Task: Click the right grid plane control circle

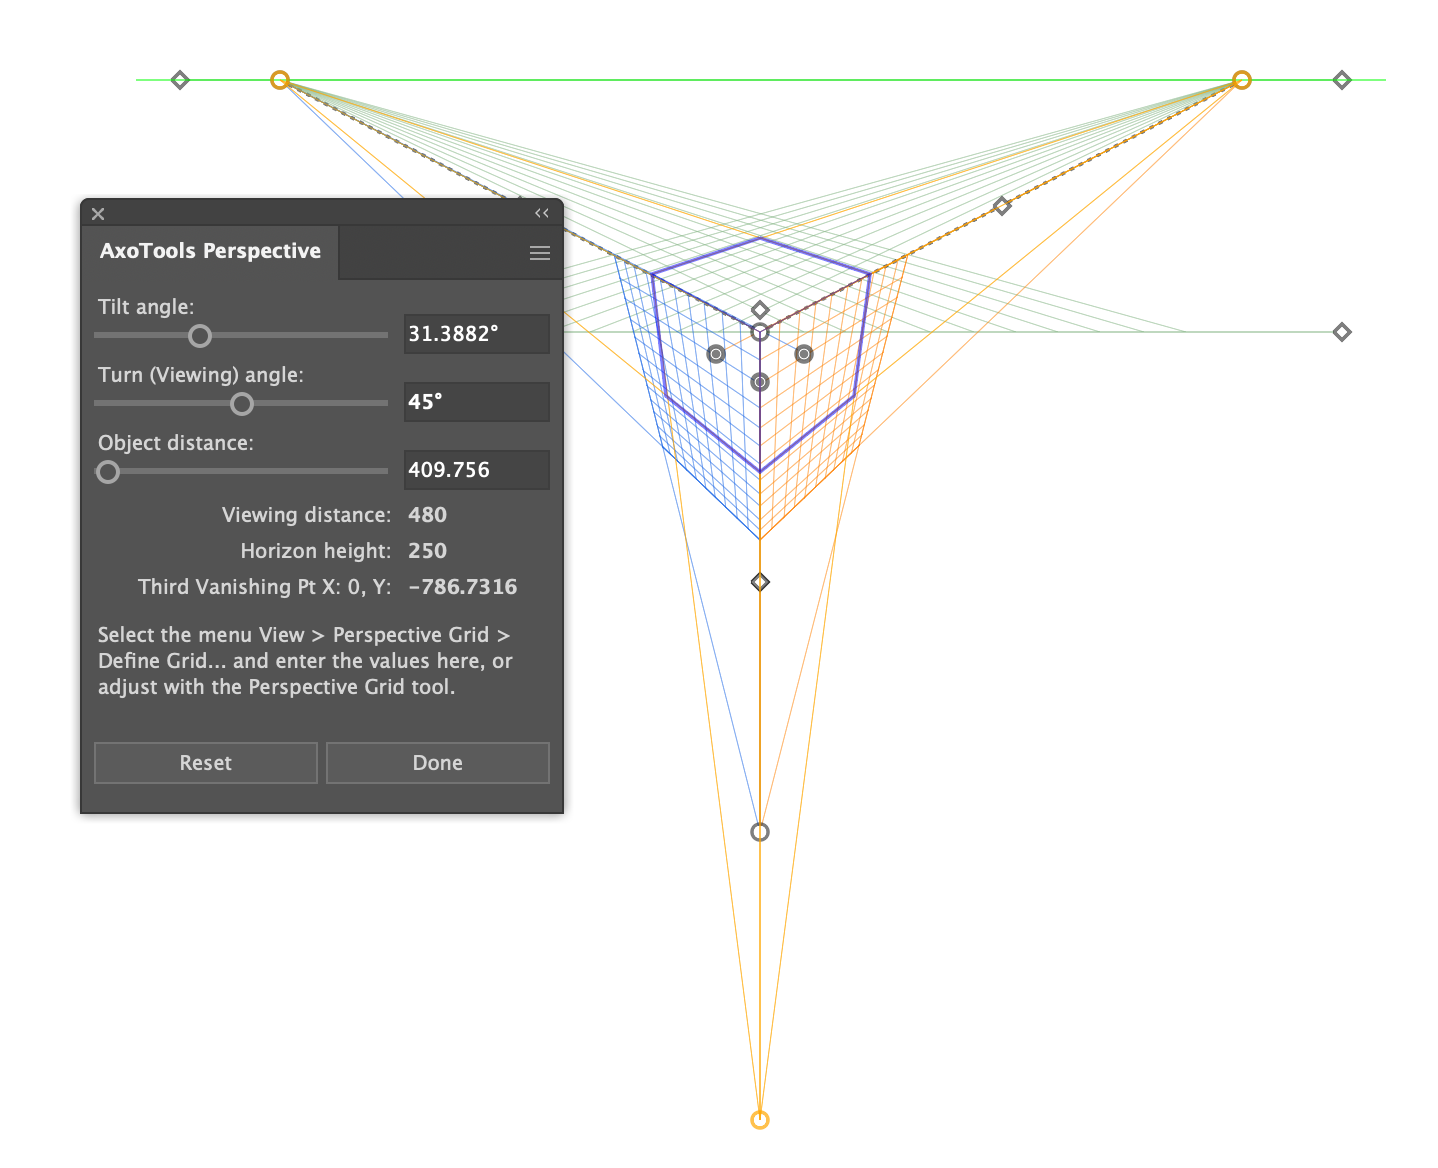Action: (804, 353)
